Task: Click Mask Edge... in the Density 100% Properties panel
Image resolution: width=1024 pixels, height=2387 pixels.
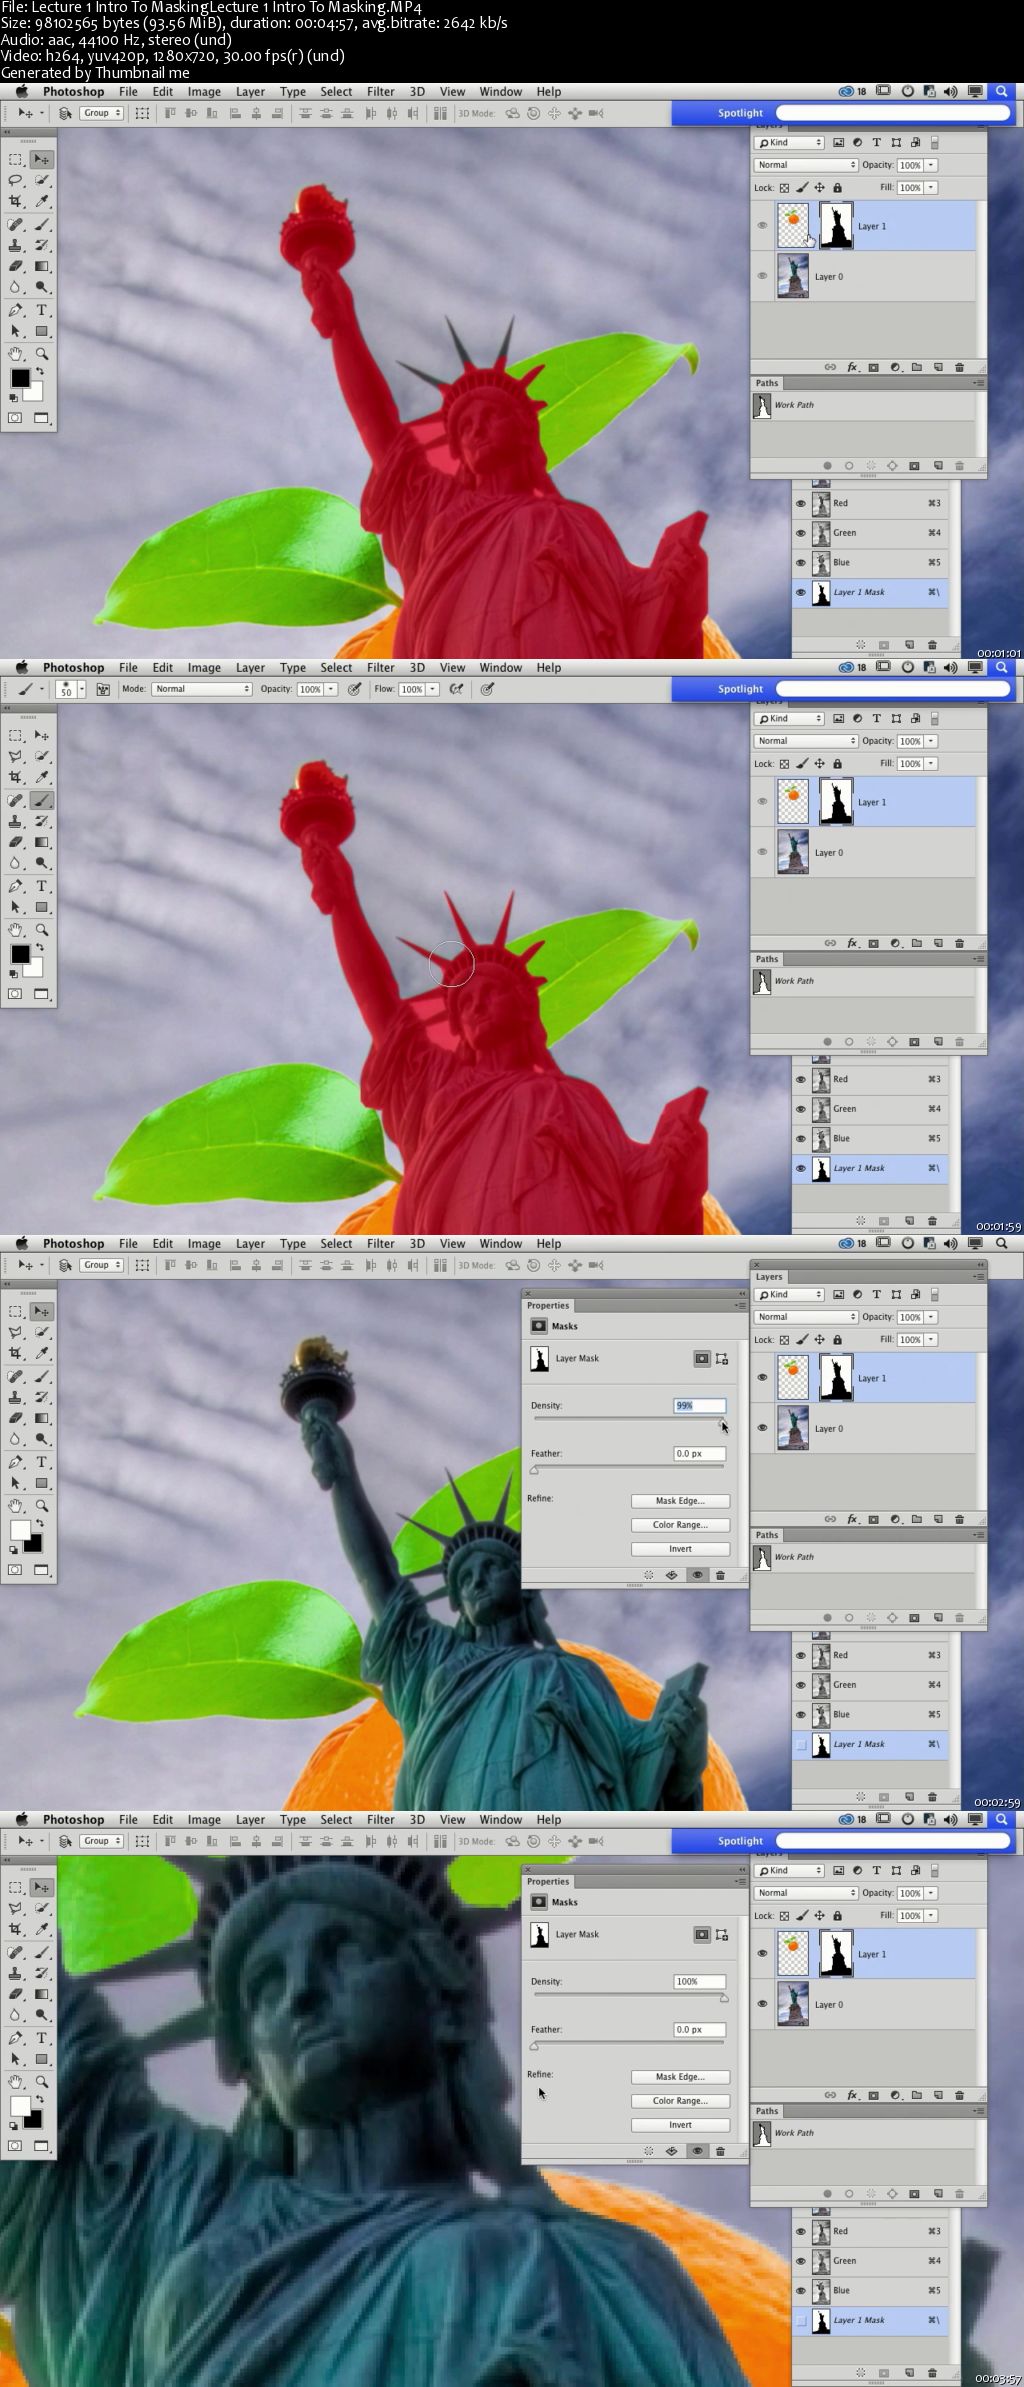Action: point(680,2077)
